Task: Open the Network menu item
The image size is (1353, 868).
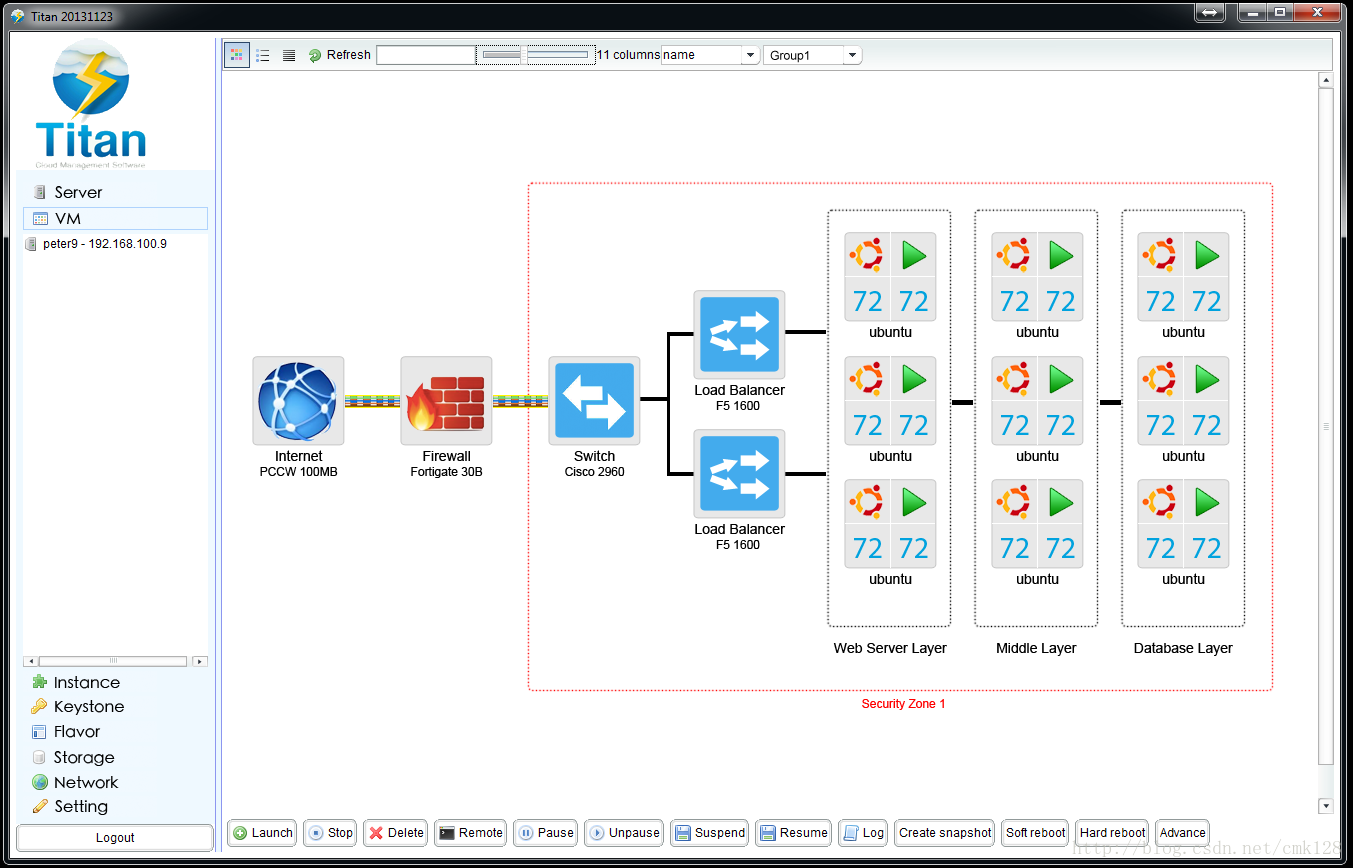Action: pos(75,782)
